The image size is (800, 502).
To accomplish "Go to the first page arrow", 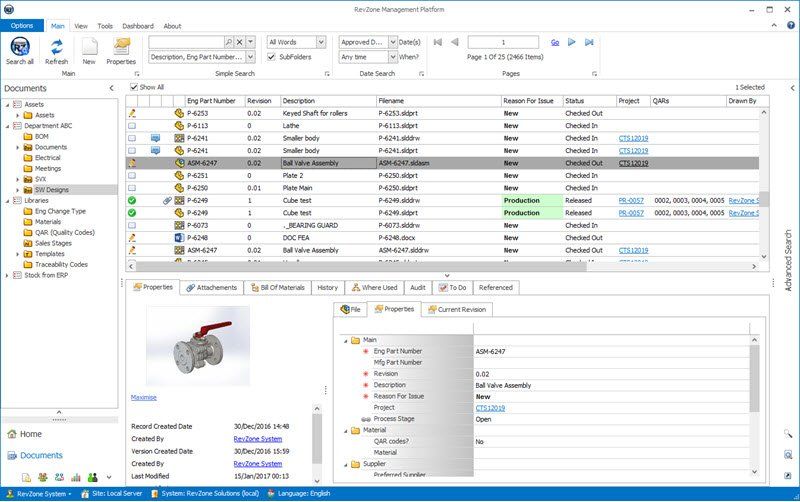I will pos(438,42).
